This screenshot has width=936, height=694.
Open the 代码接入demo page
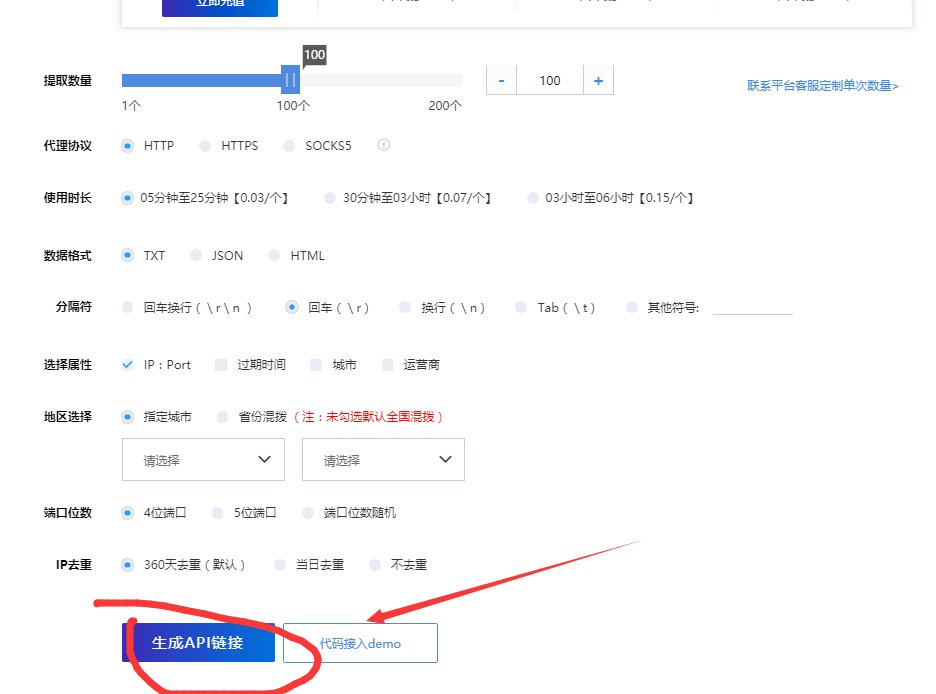360,642
